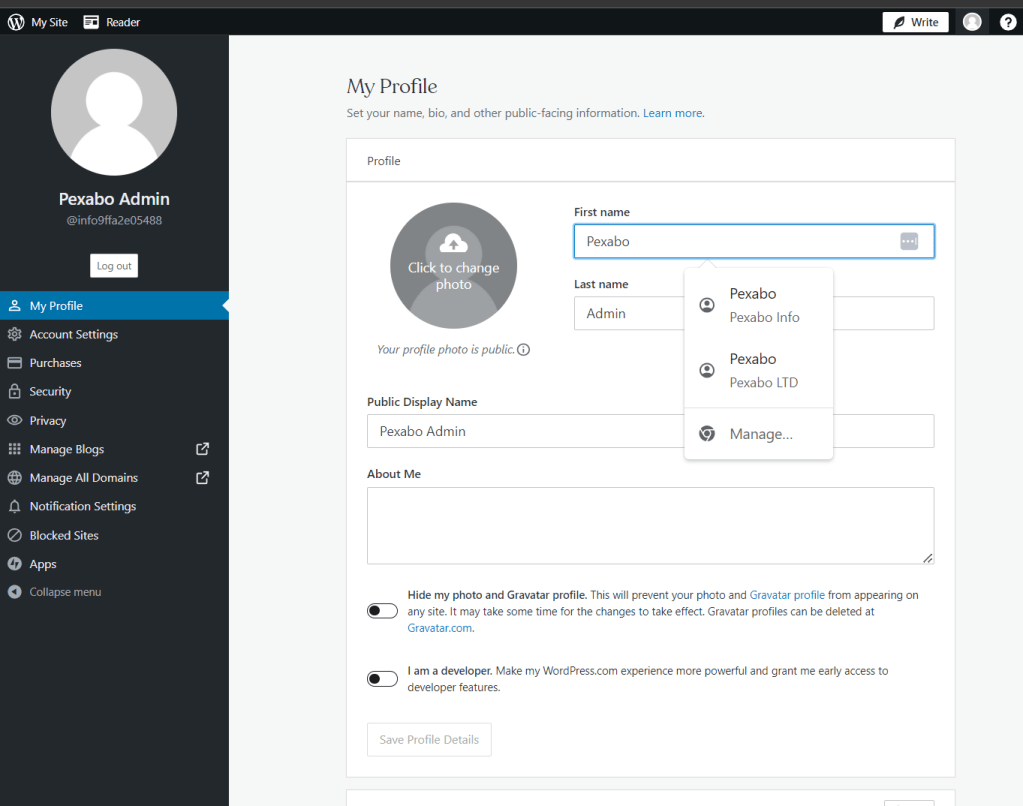Open Manage... in autofill popup
Viewport: 1023px width, 806px height.
click(759, 434)
